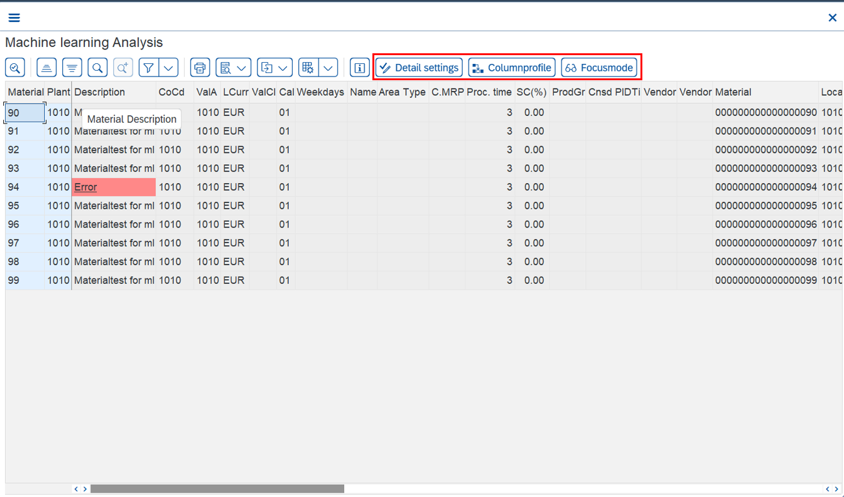
Task: Open the hamburger menu at top left
Action: point(14,17)
